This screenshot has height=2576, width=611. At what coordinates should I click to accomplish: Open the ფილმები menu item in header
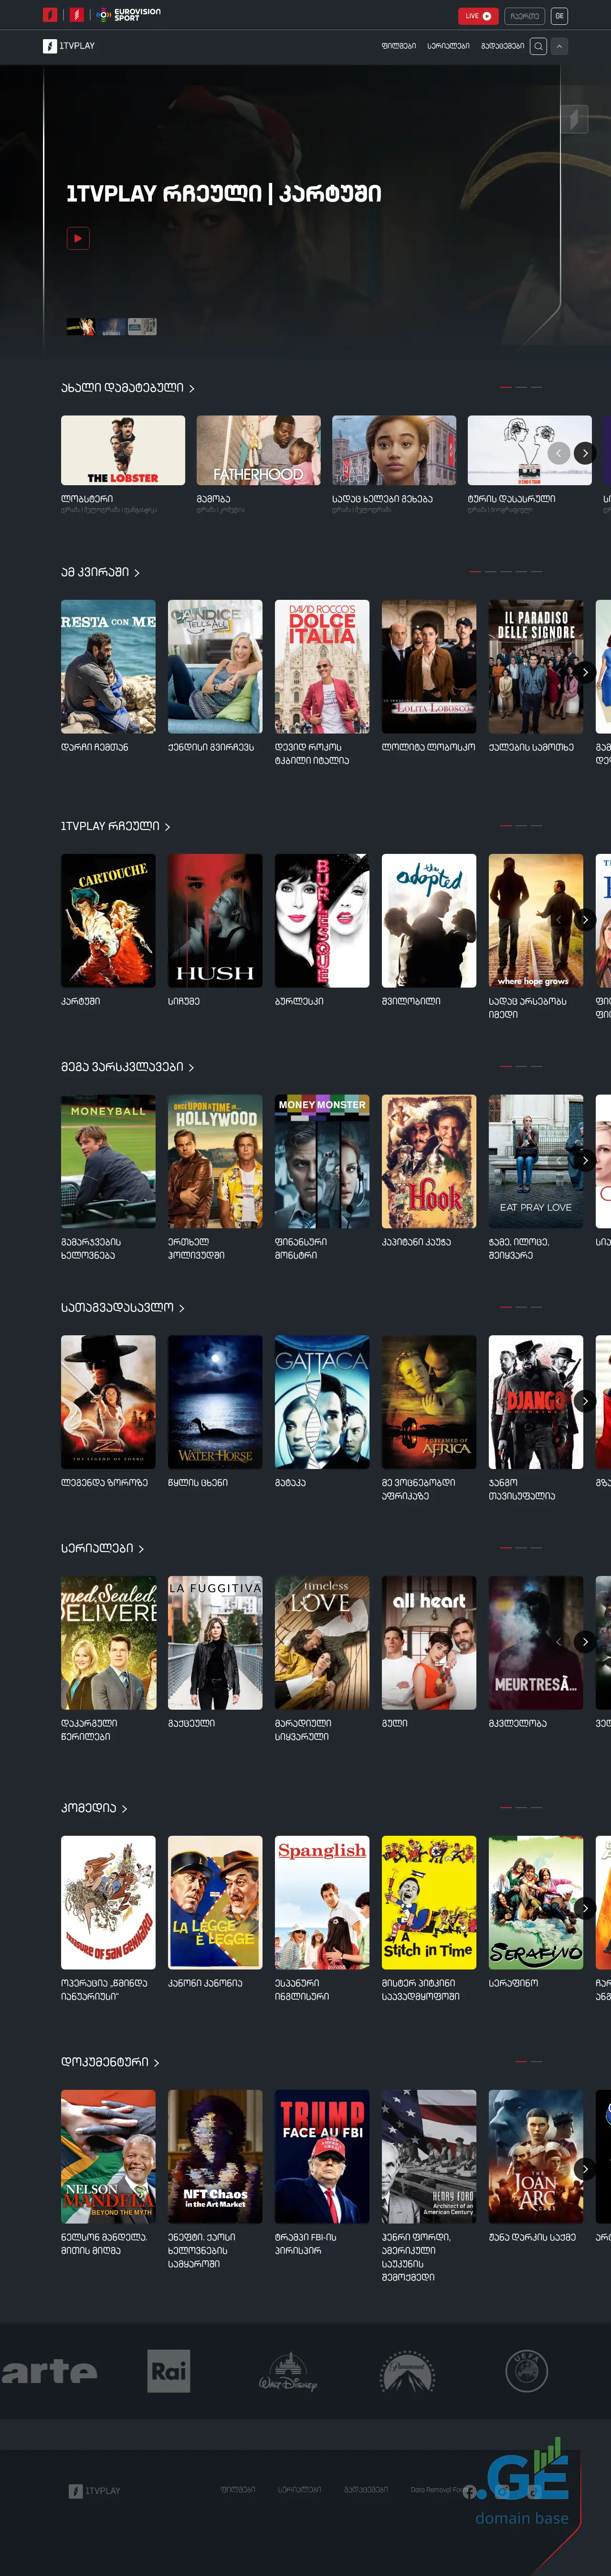(x=398, y=46)
